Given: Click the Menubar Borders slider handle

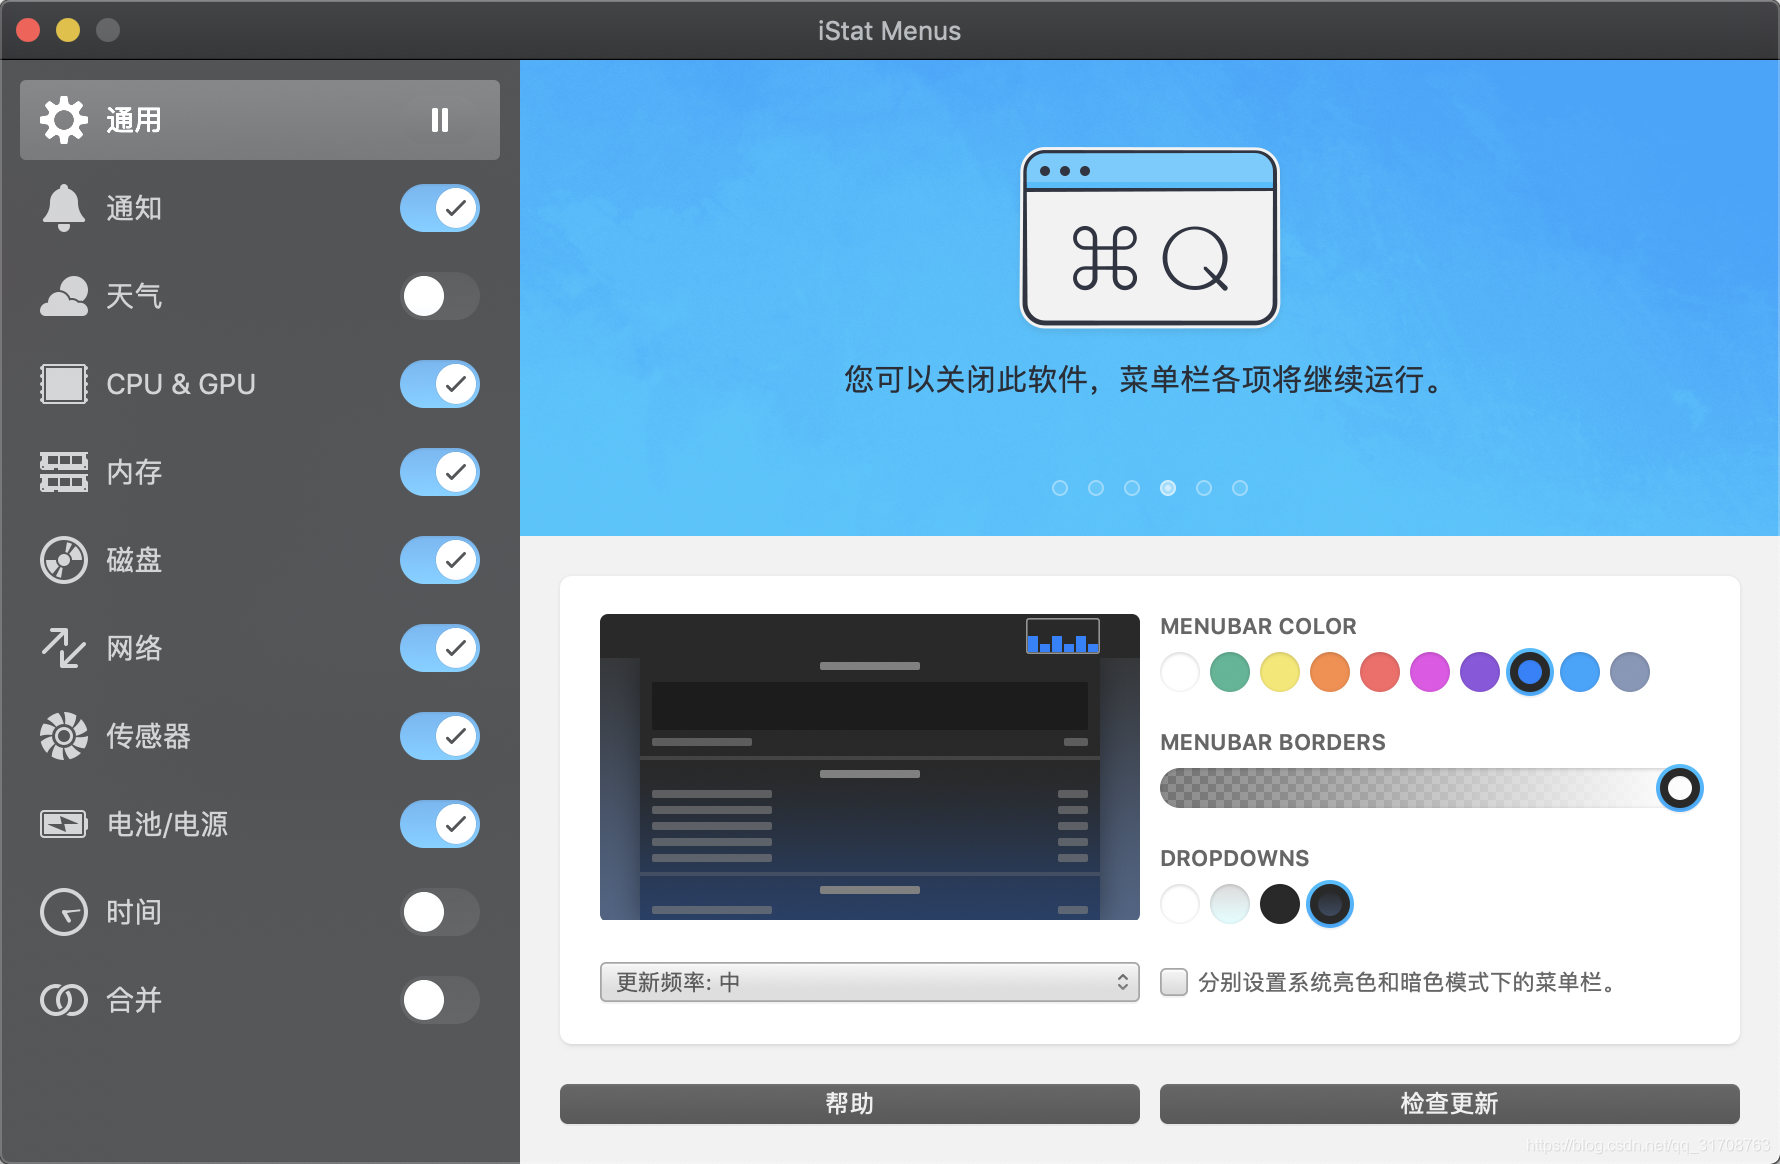Looking at the screenshot, I should 1680,788.
